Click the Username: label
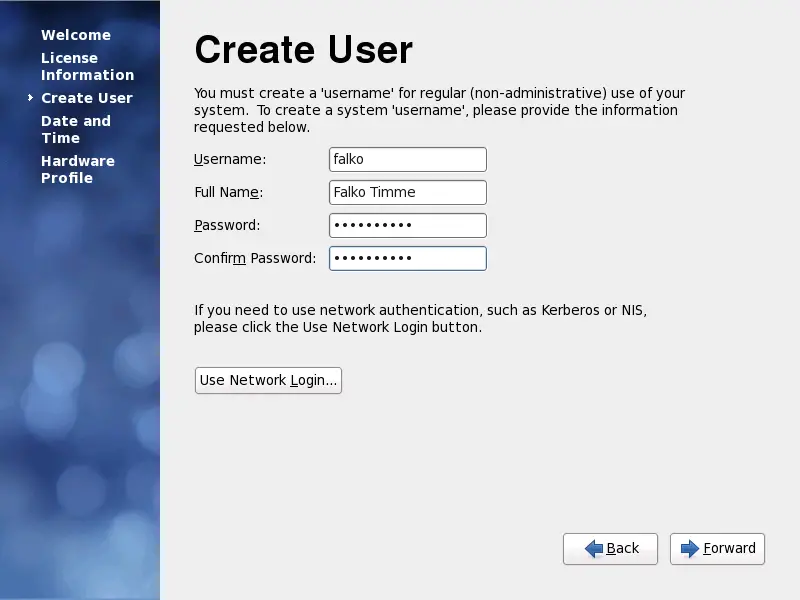Image resolution: width=800 pixels, height=600 pixels. click(230, 159)
